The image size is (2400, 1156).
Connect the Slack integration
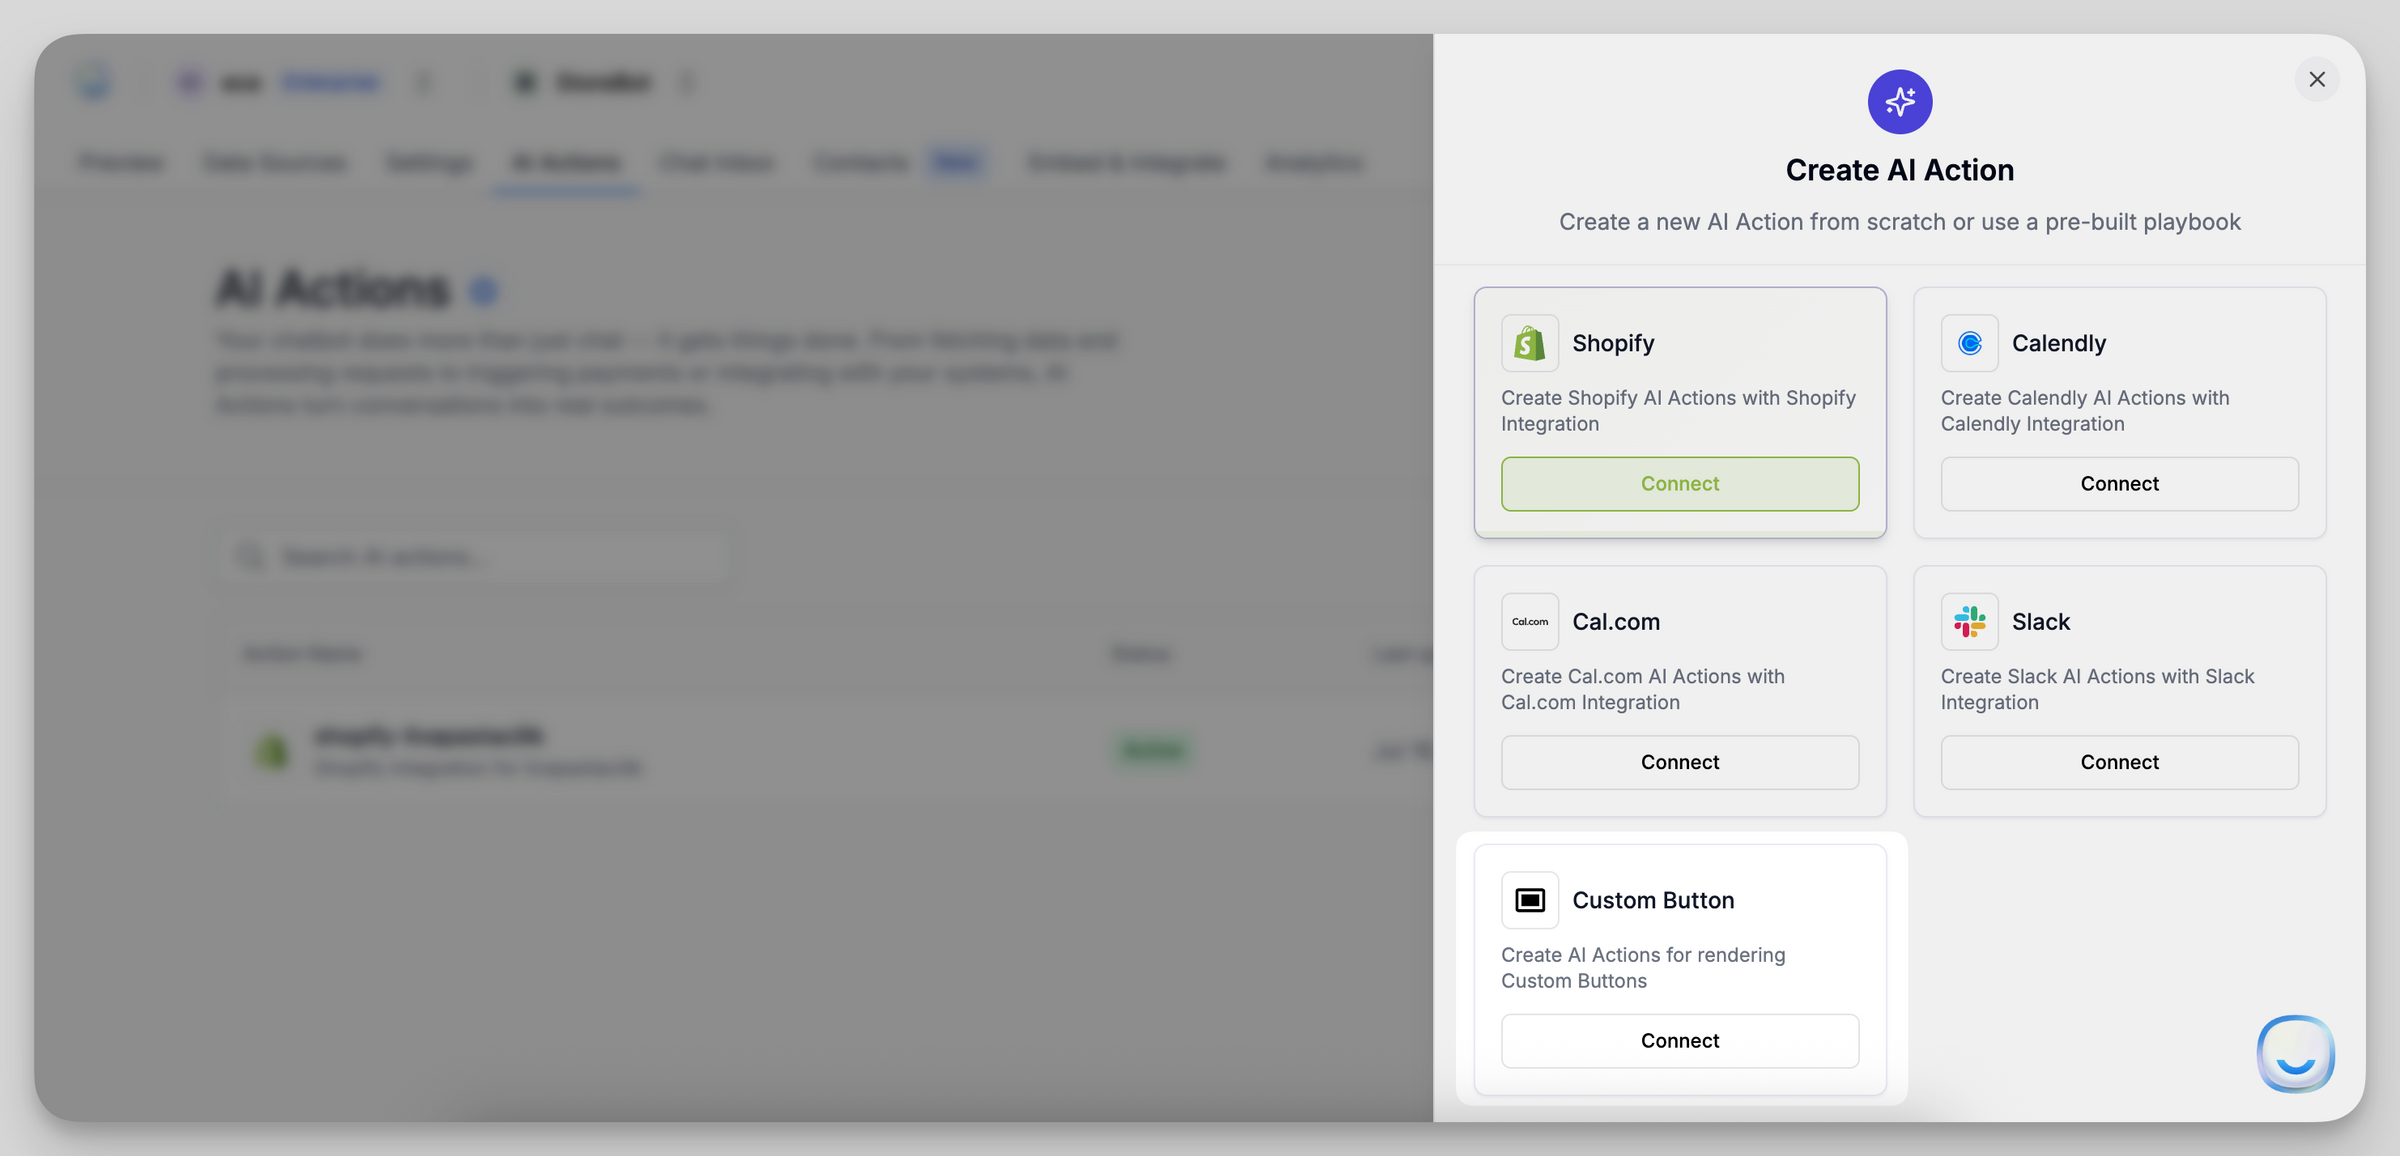(x=2119, y=762)
